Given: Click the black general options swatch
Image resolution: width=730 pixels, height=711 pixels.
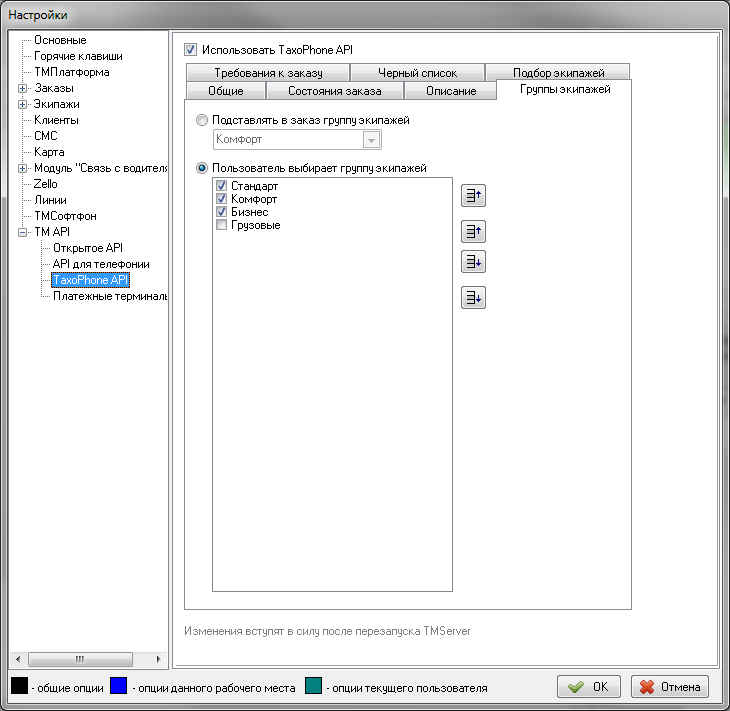Looking at the screenshot, I should tap(20, 686).
